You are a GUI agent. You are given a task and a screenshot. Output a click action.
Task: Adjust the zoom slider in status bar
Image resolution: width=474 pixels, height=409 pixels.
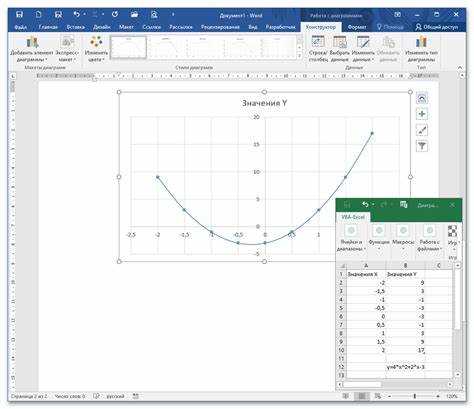click(415, 396)
